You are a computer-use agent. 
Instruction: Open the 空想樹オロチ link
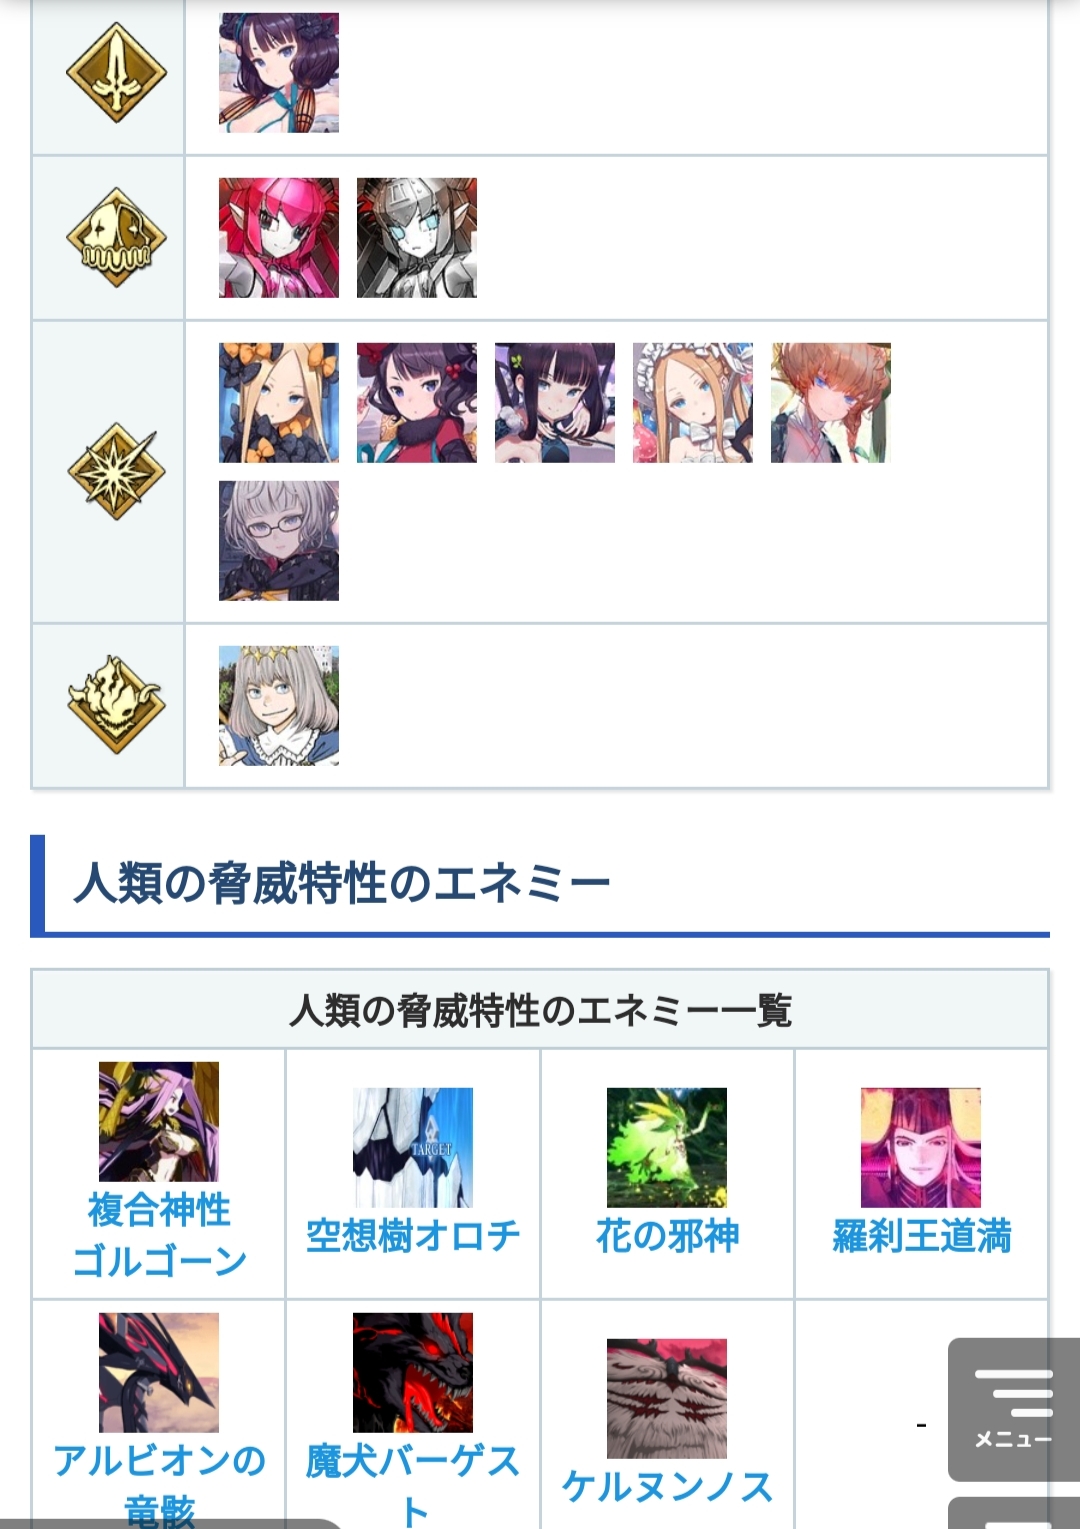click(x=413, y=1236)
